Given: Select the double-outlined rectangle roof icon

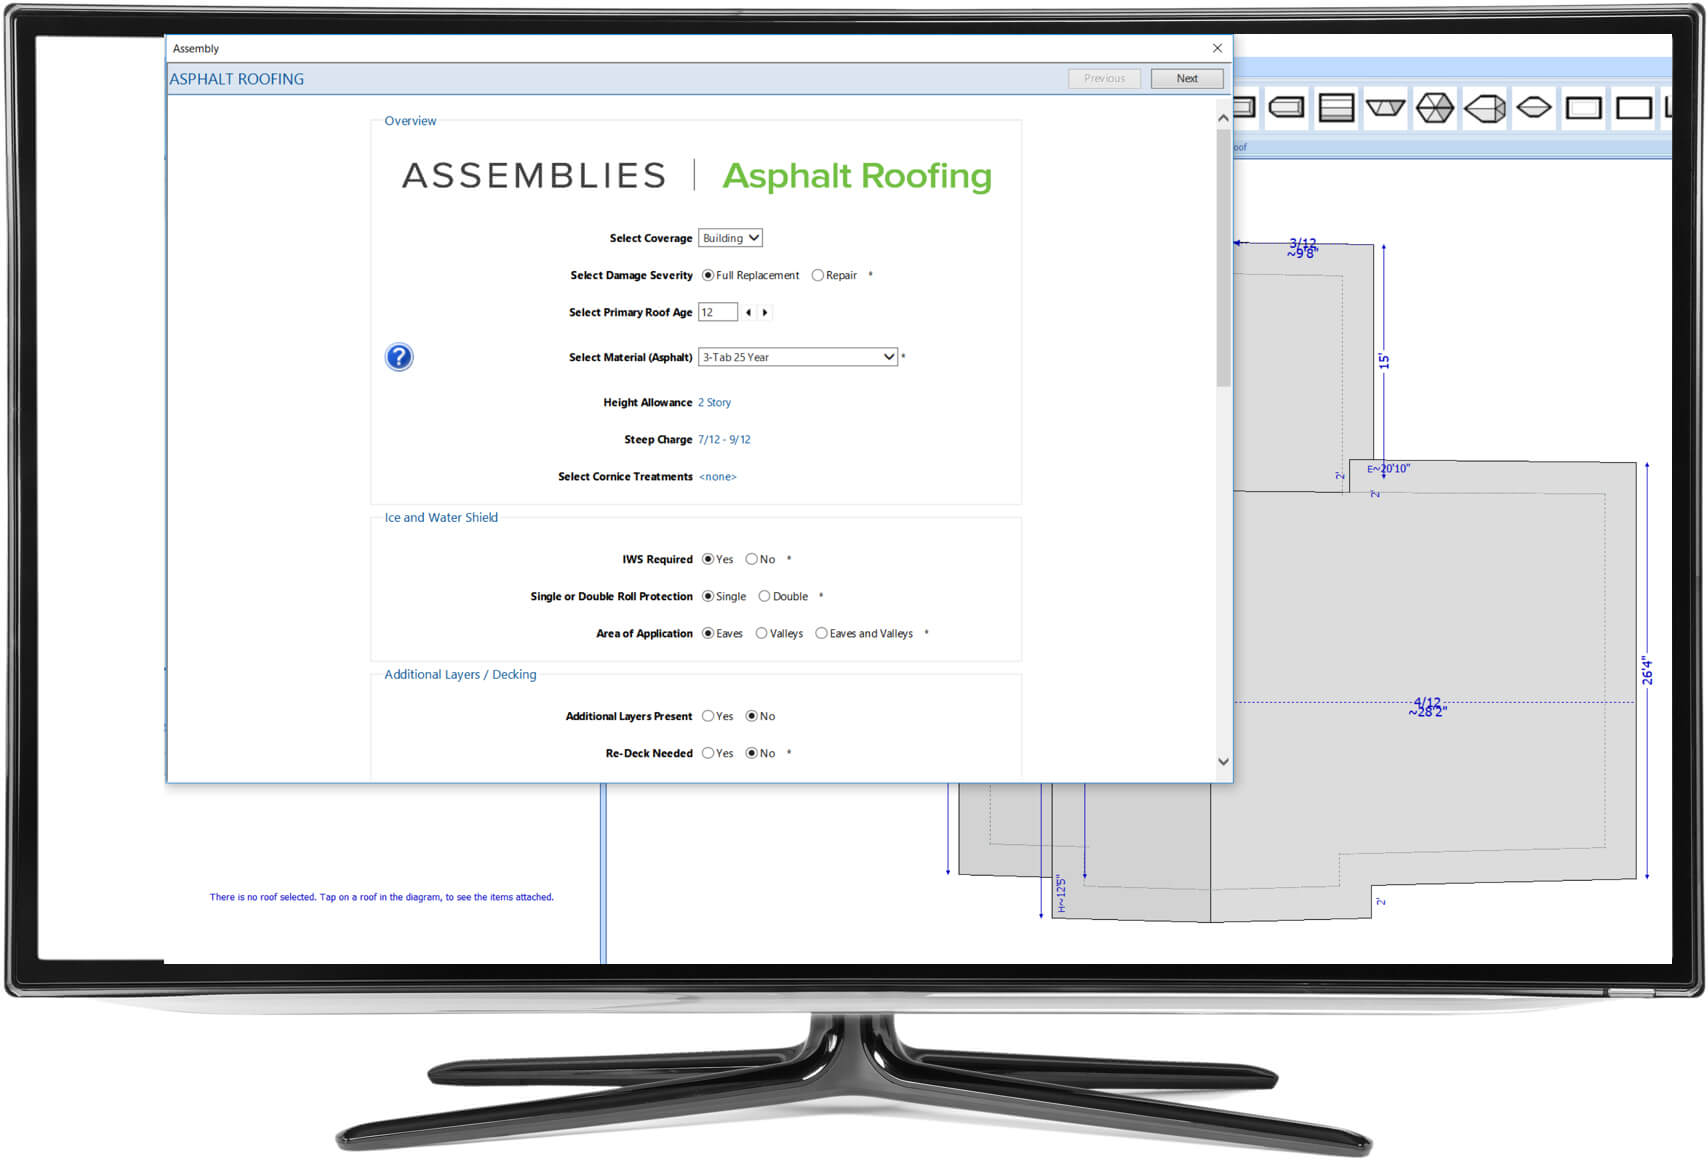Looking at the screenshot, I should coord(1584,107).
